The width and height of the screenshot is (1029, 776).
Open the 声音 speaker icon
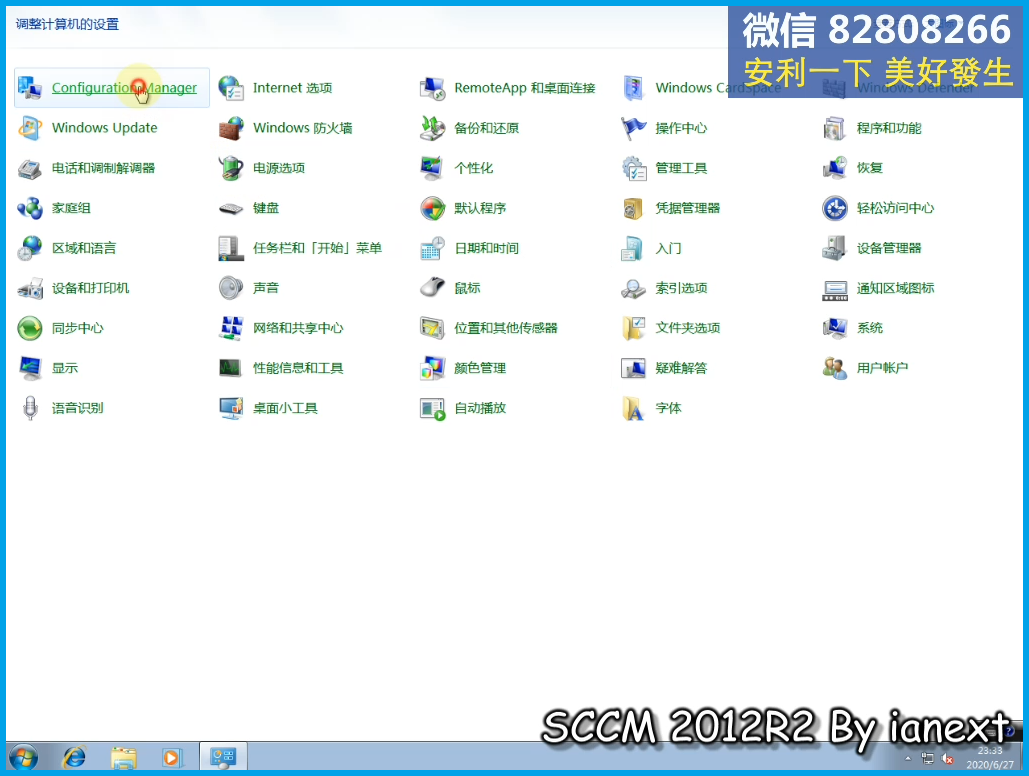pyautogui.click(x=231, y=288)
